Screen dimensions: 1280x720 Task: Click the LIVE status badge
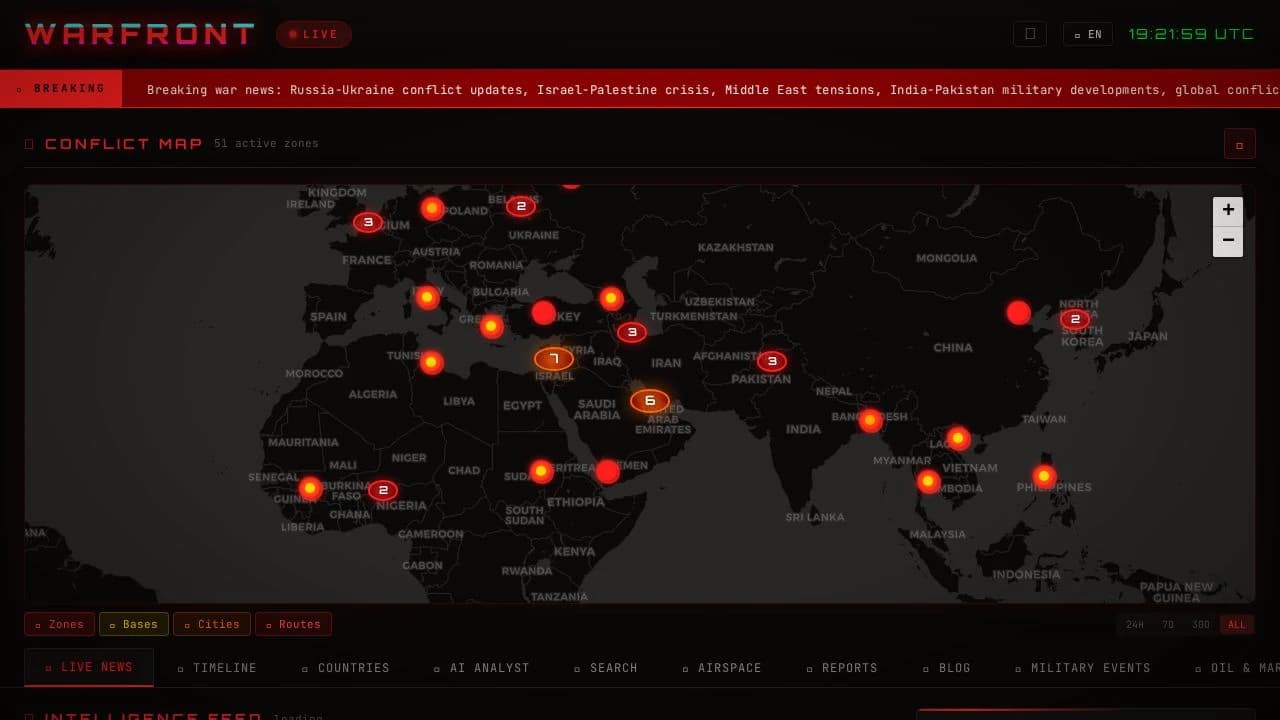coord(314,34)
